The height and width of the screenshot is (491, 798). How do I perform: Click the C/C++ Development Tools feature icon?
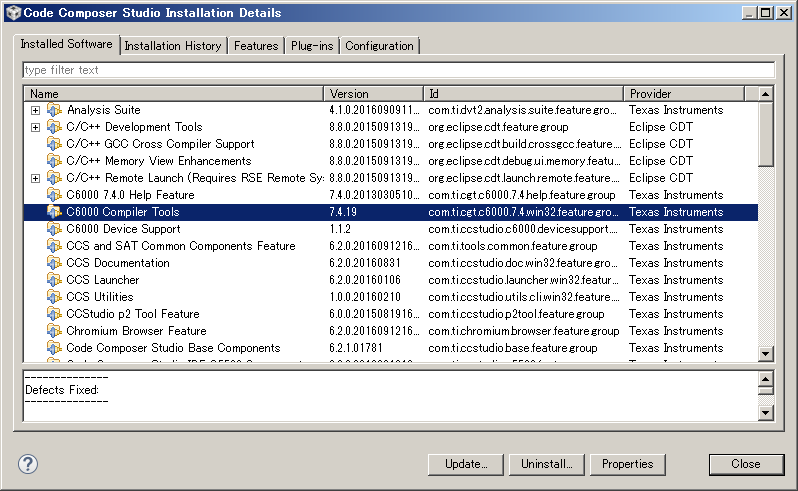point(54,127)
